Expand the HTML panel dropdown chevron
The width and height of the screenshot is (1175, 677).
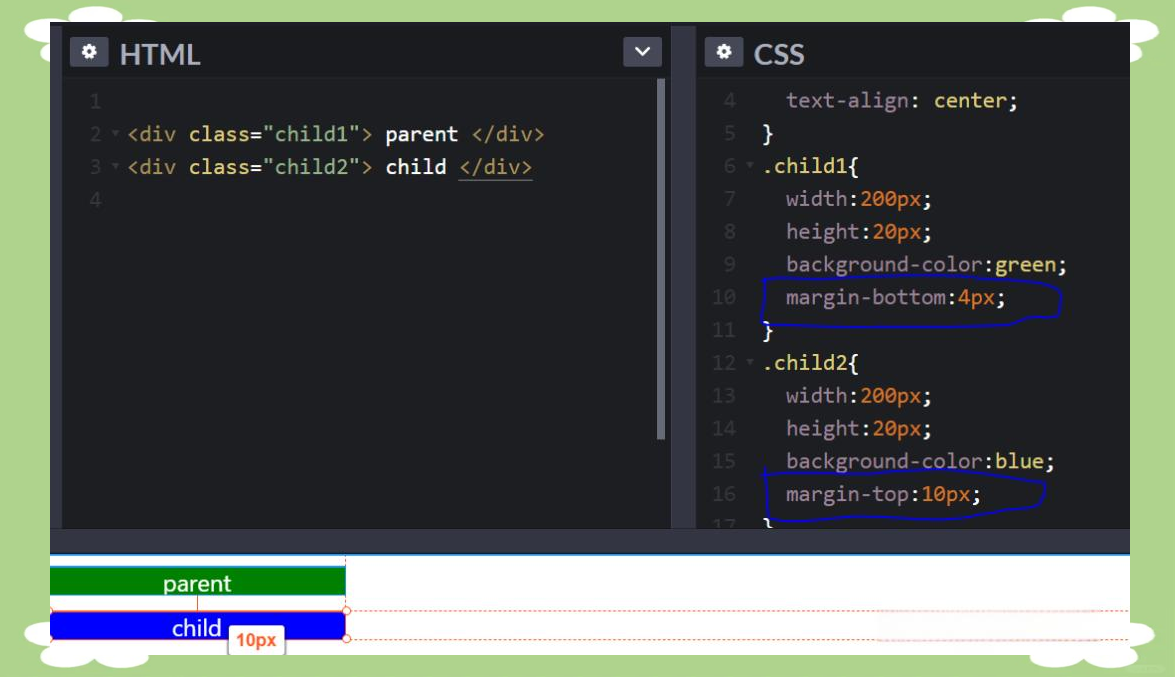point(642,52)
